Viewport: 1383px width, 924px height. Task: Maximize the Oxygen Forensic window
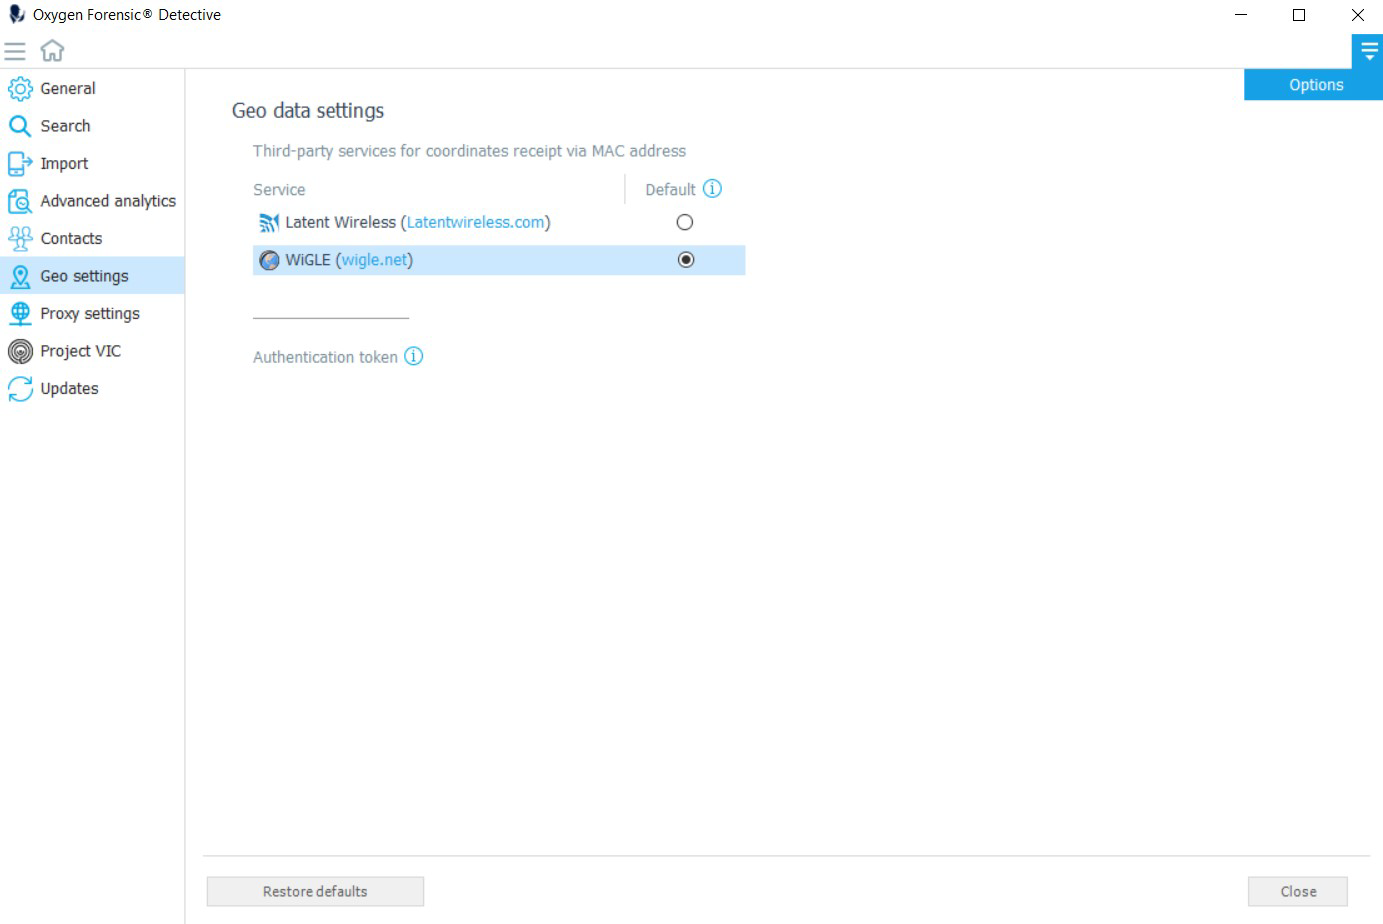(x=1299, y=15)
